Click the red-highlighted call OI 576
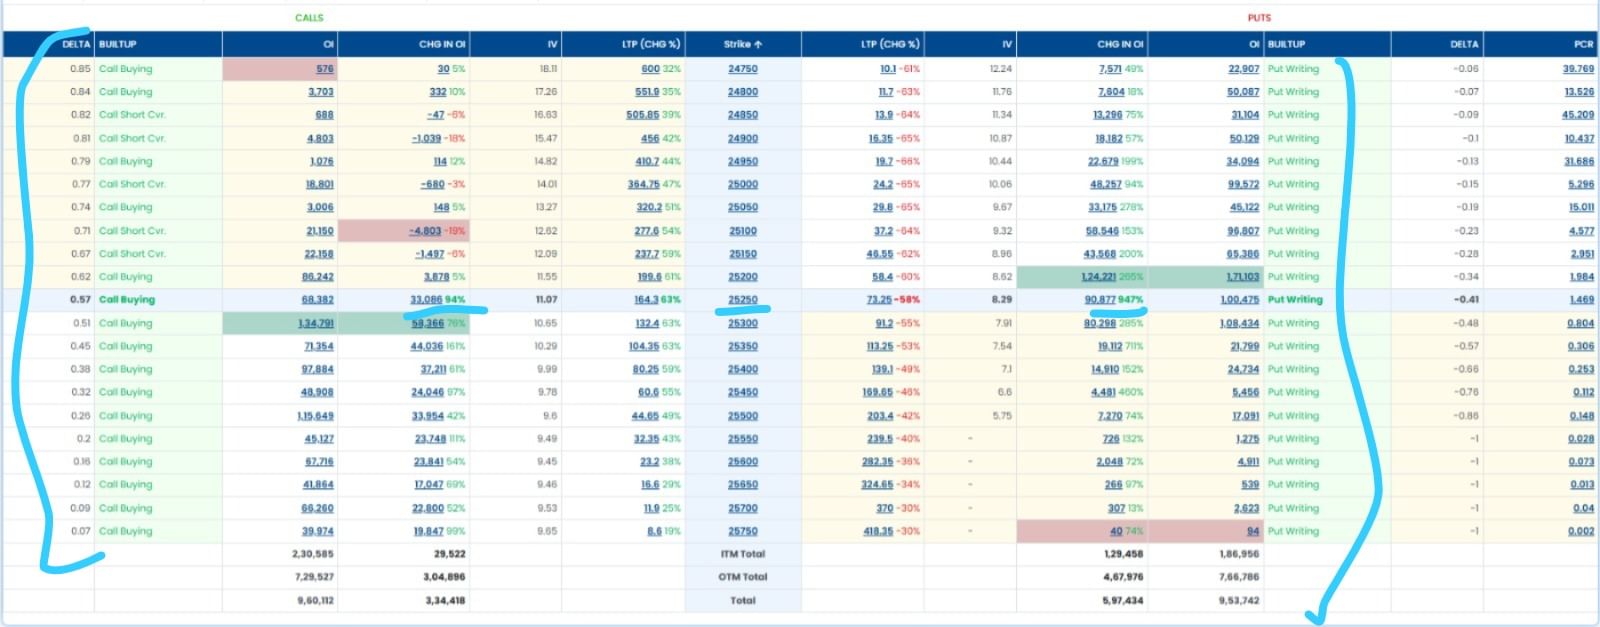Image resolution: width=1600 pixels, height=627 pixels. (x=324, y=69)
